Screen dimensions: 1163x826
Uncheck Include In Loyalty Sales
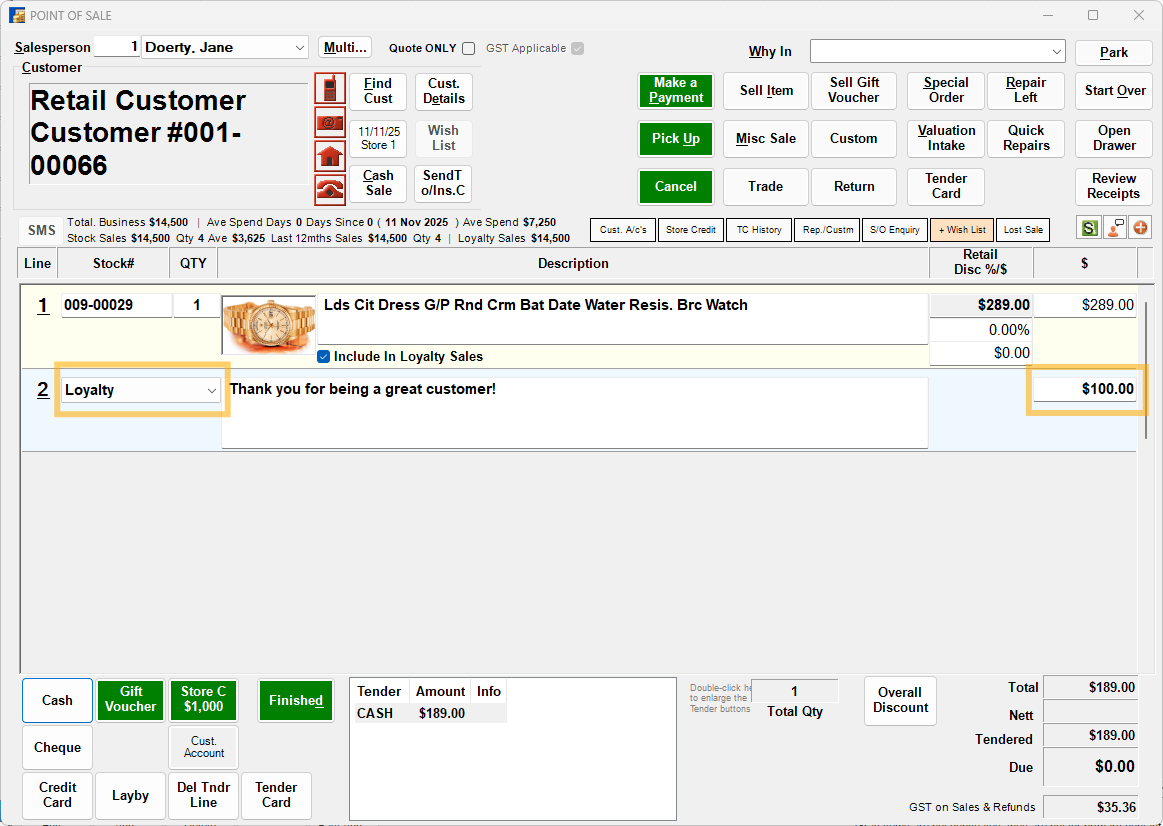[x=324, y=356]
